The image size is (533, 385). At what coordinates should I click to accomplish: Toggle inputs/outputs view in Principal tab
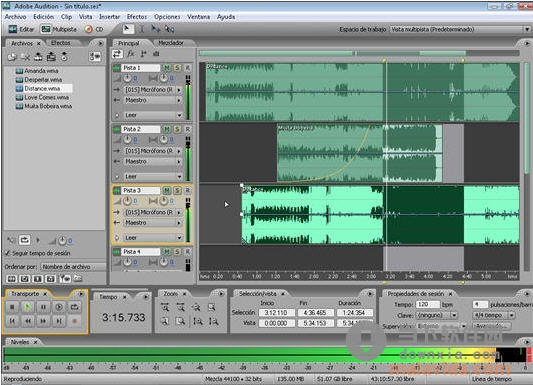point(117,54)
